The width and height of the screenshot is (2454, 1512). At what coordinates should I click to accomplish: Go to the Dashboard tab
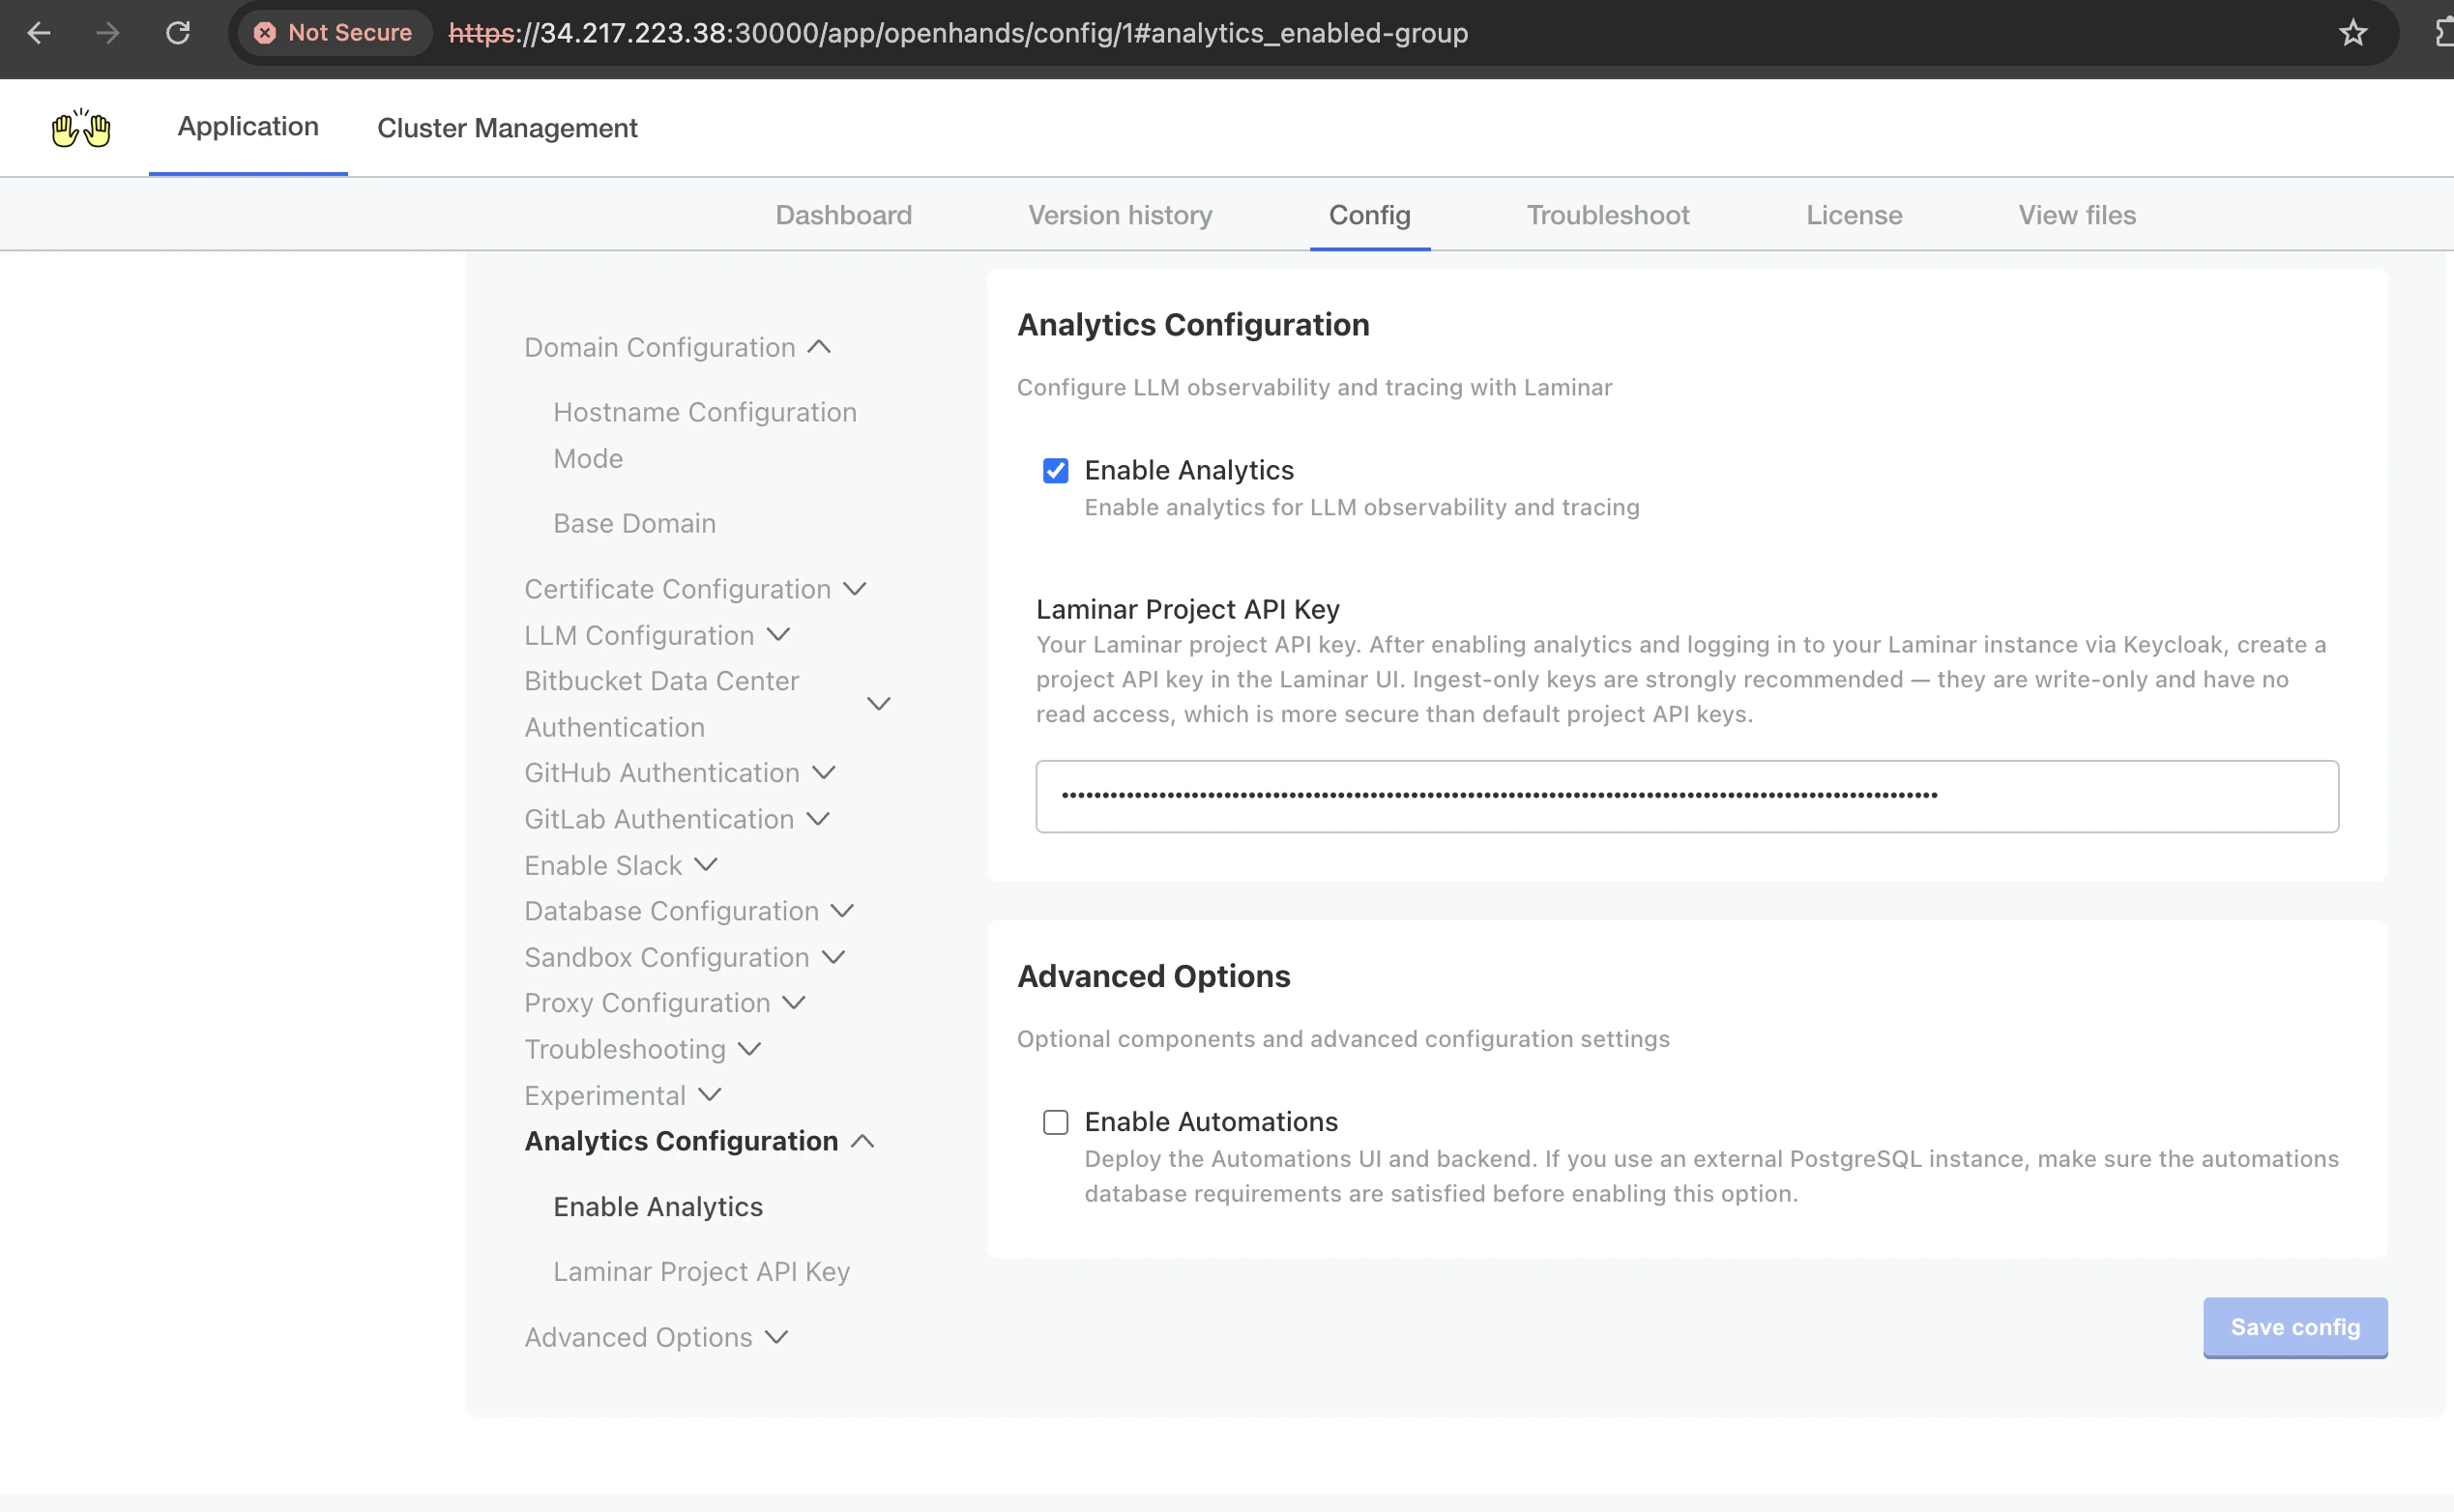pos(843,215)
